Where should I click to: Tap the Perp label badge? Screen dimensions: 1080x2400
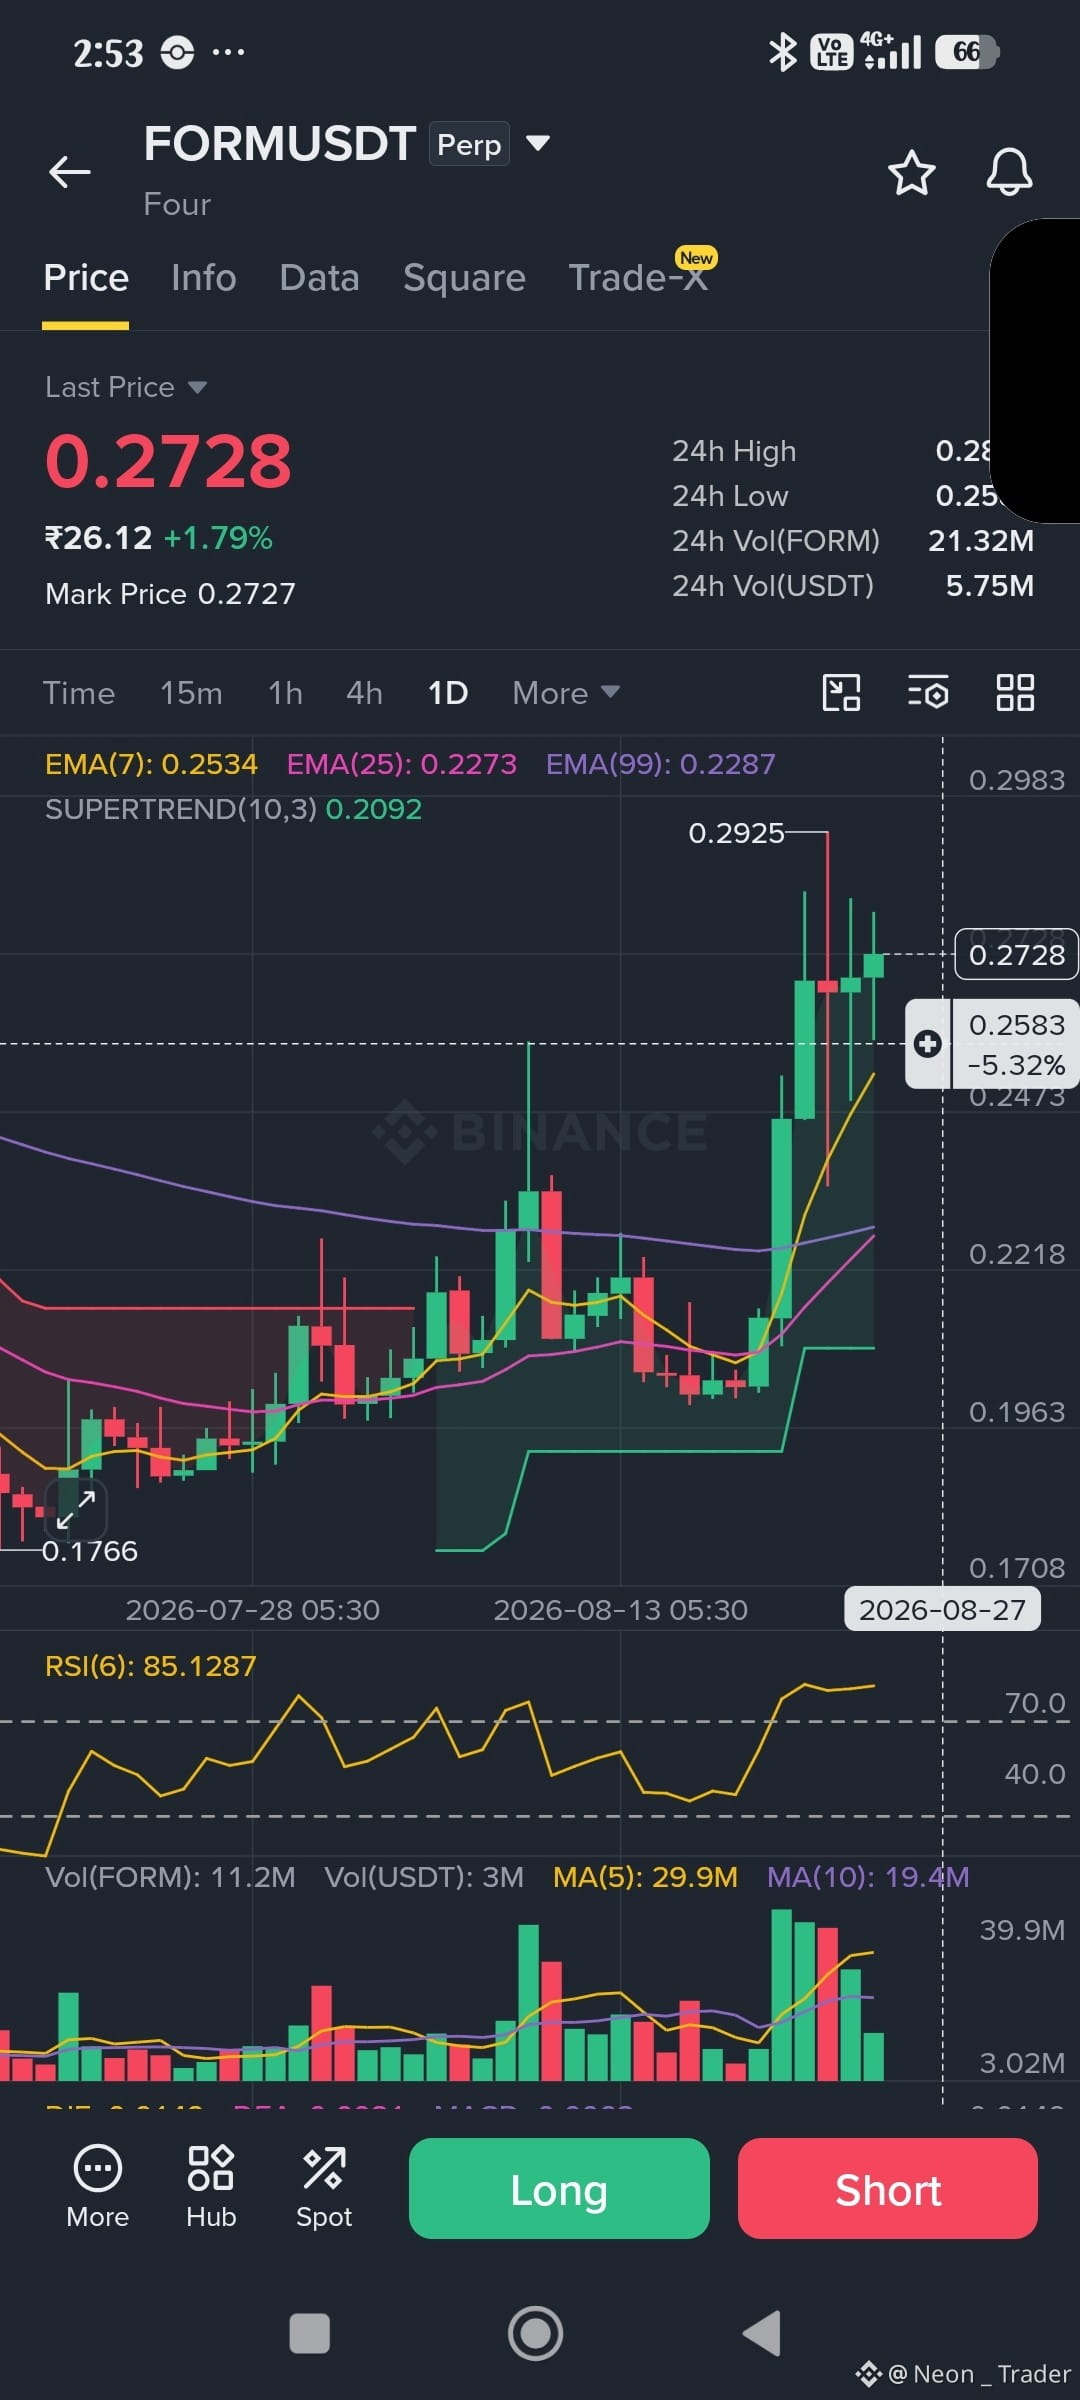pyautogui.click(x=469, y=144)
